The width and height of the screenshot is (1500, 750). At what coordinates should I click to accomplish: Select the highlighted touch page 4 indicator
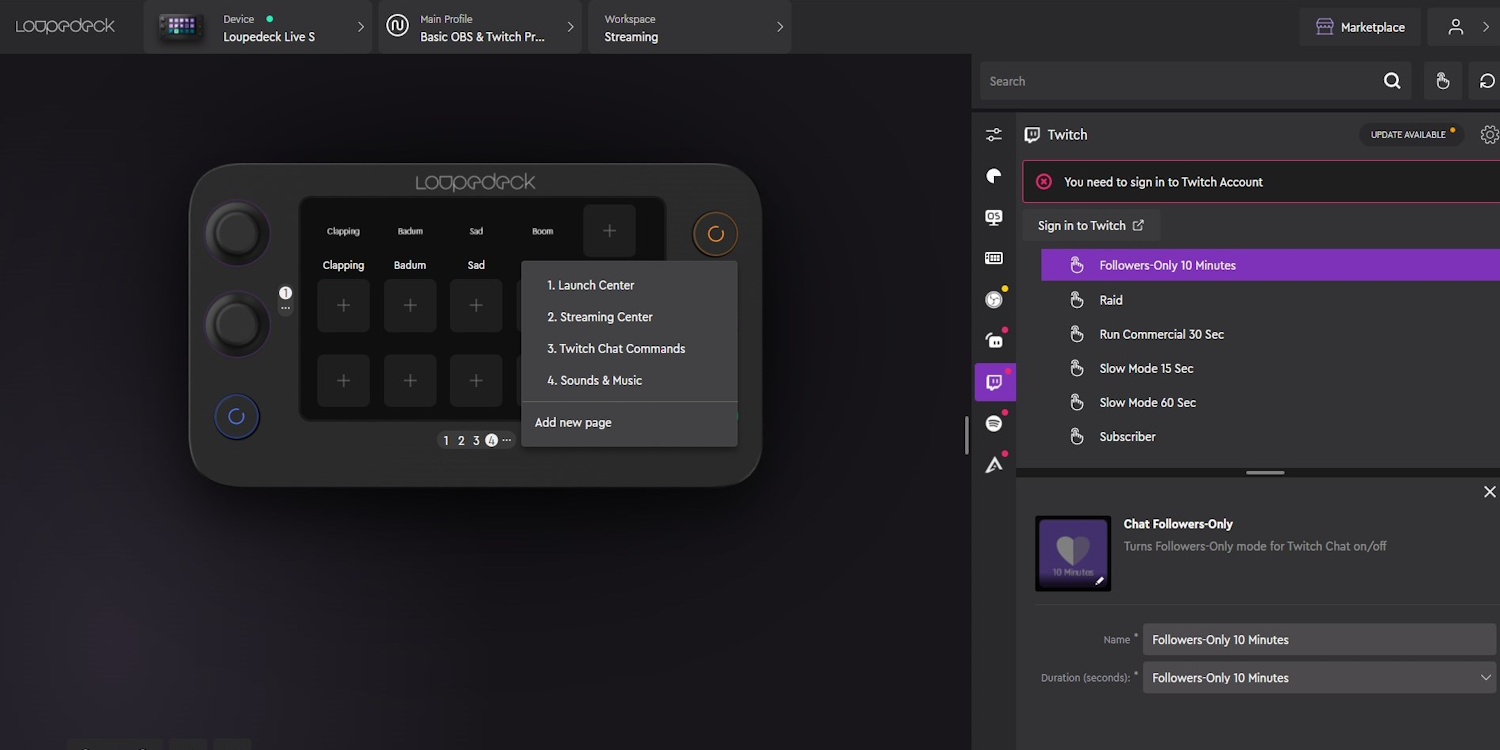tap(491, 440)
